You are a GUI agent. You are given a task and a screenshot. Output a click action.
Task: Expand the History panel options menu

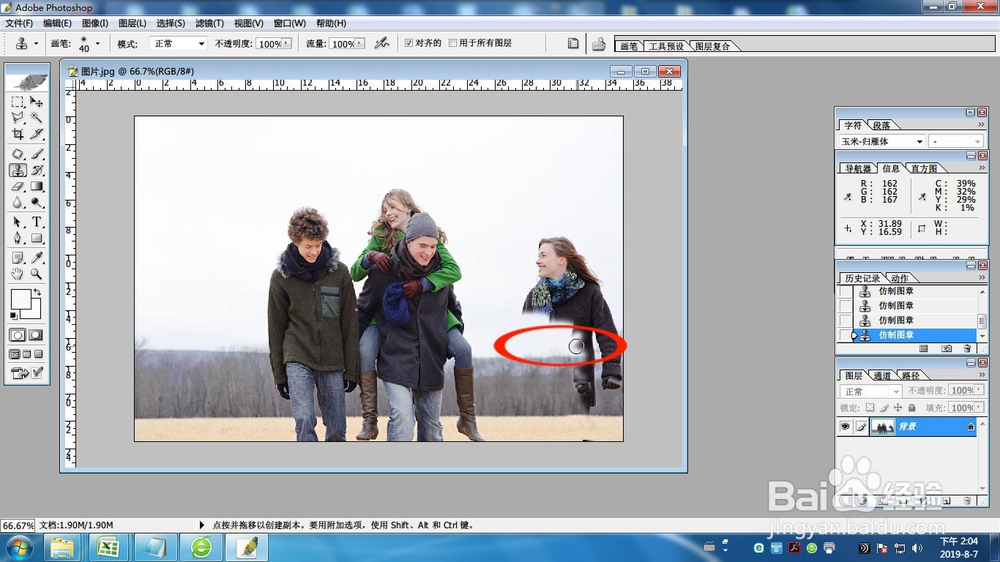(982, 277)
